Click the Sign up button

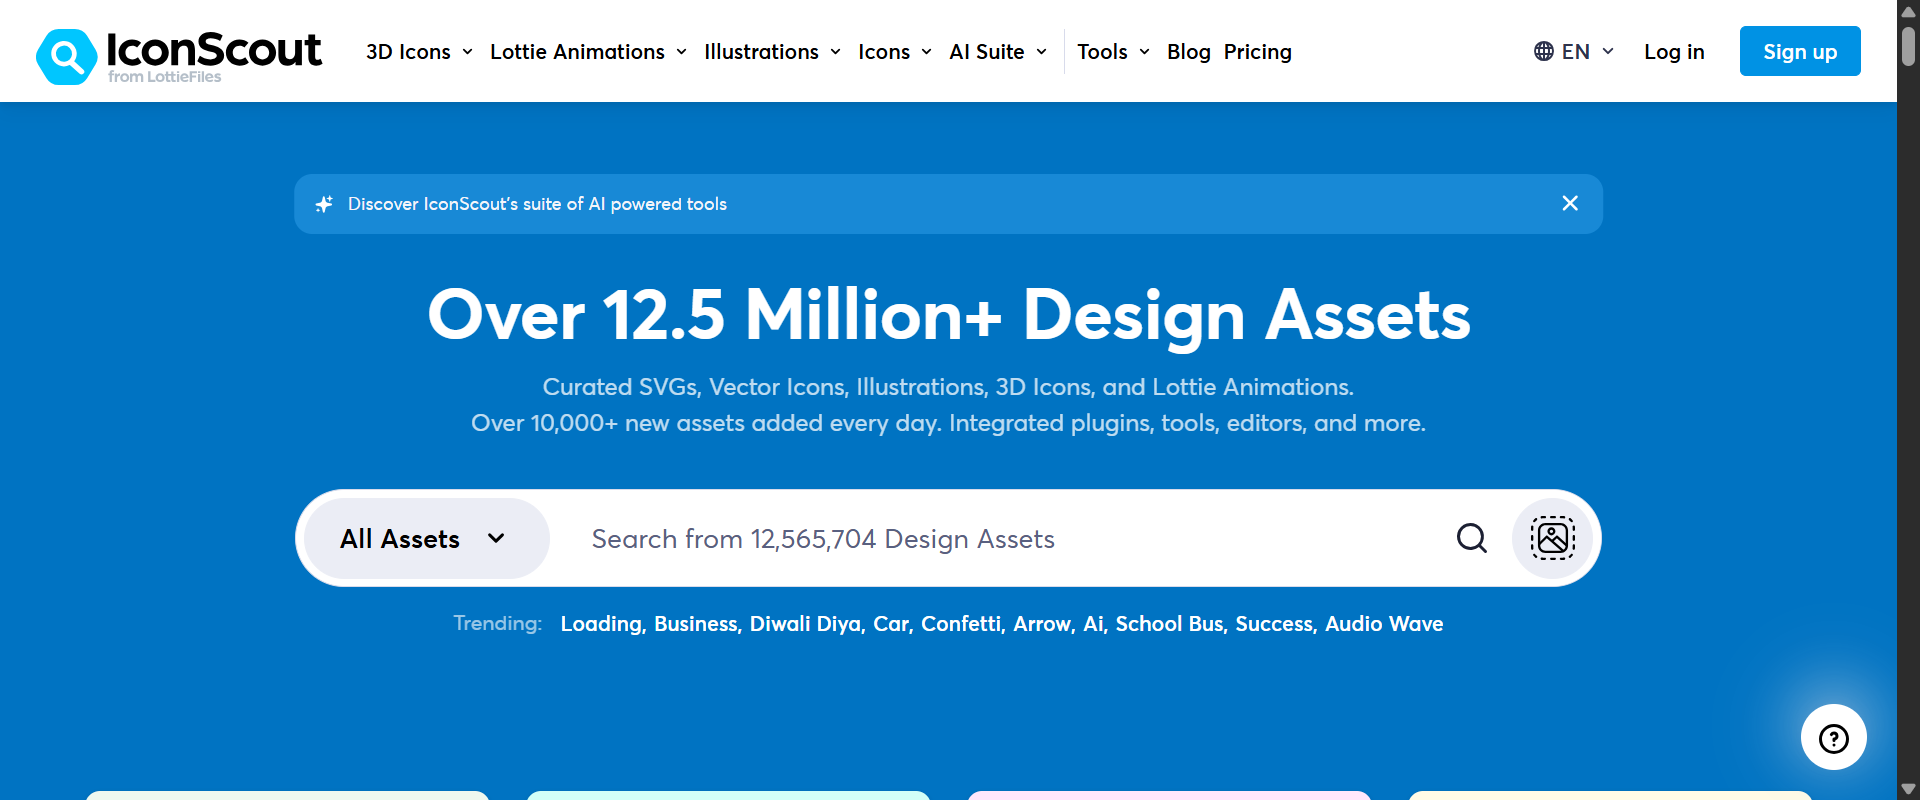[x=1800, y=51]
